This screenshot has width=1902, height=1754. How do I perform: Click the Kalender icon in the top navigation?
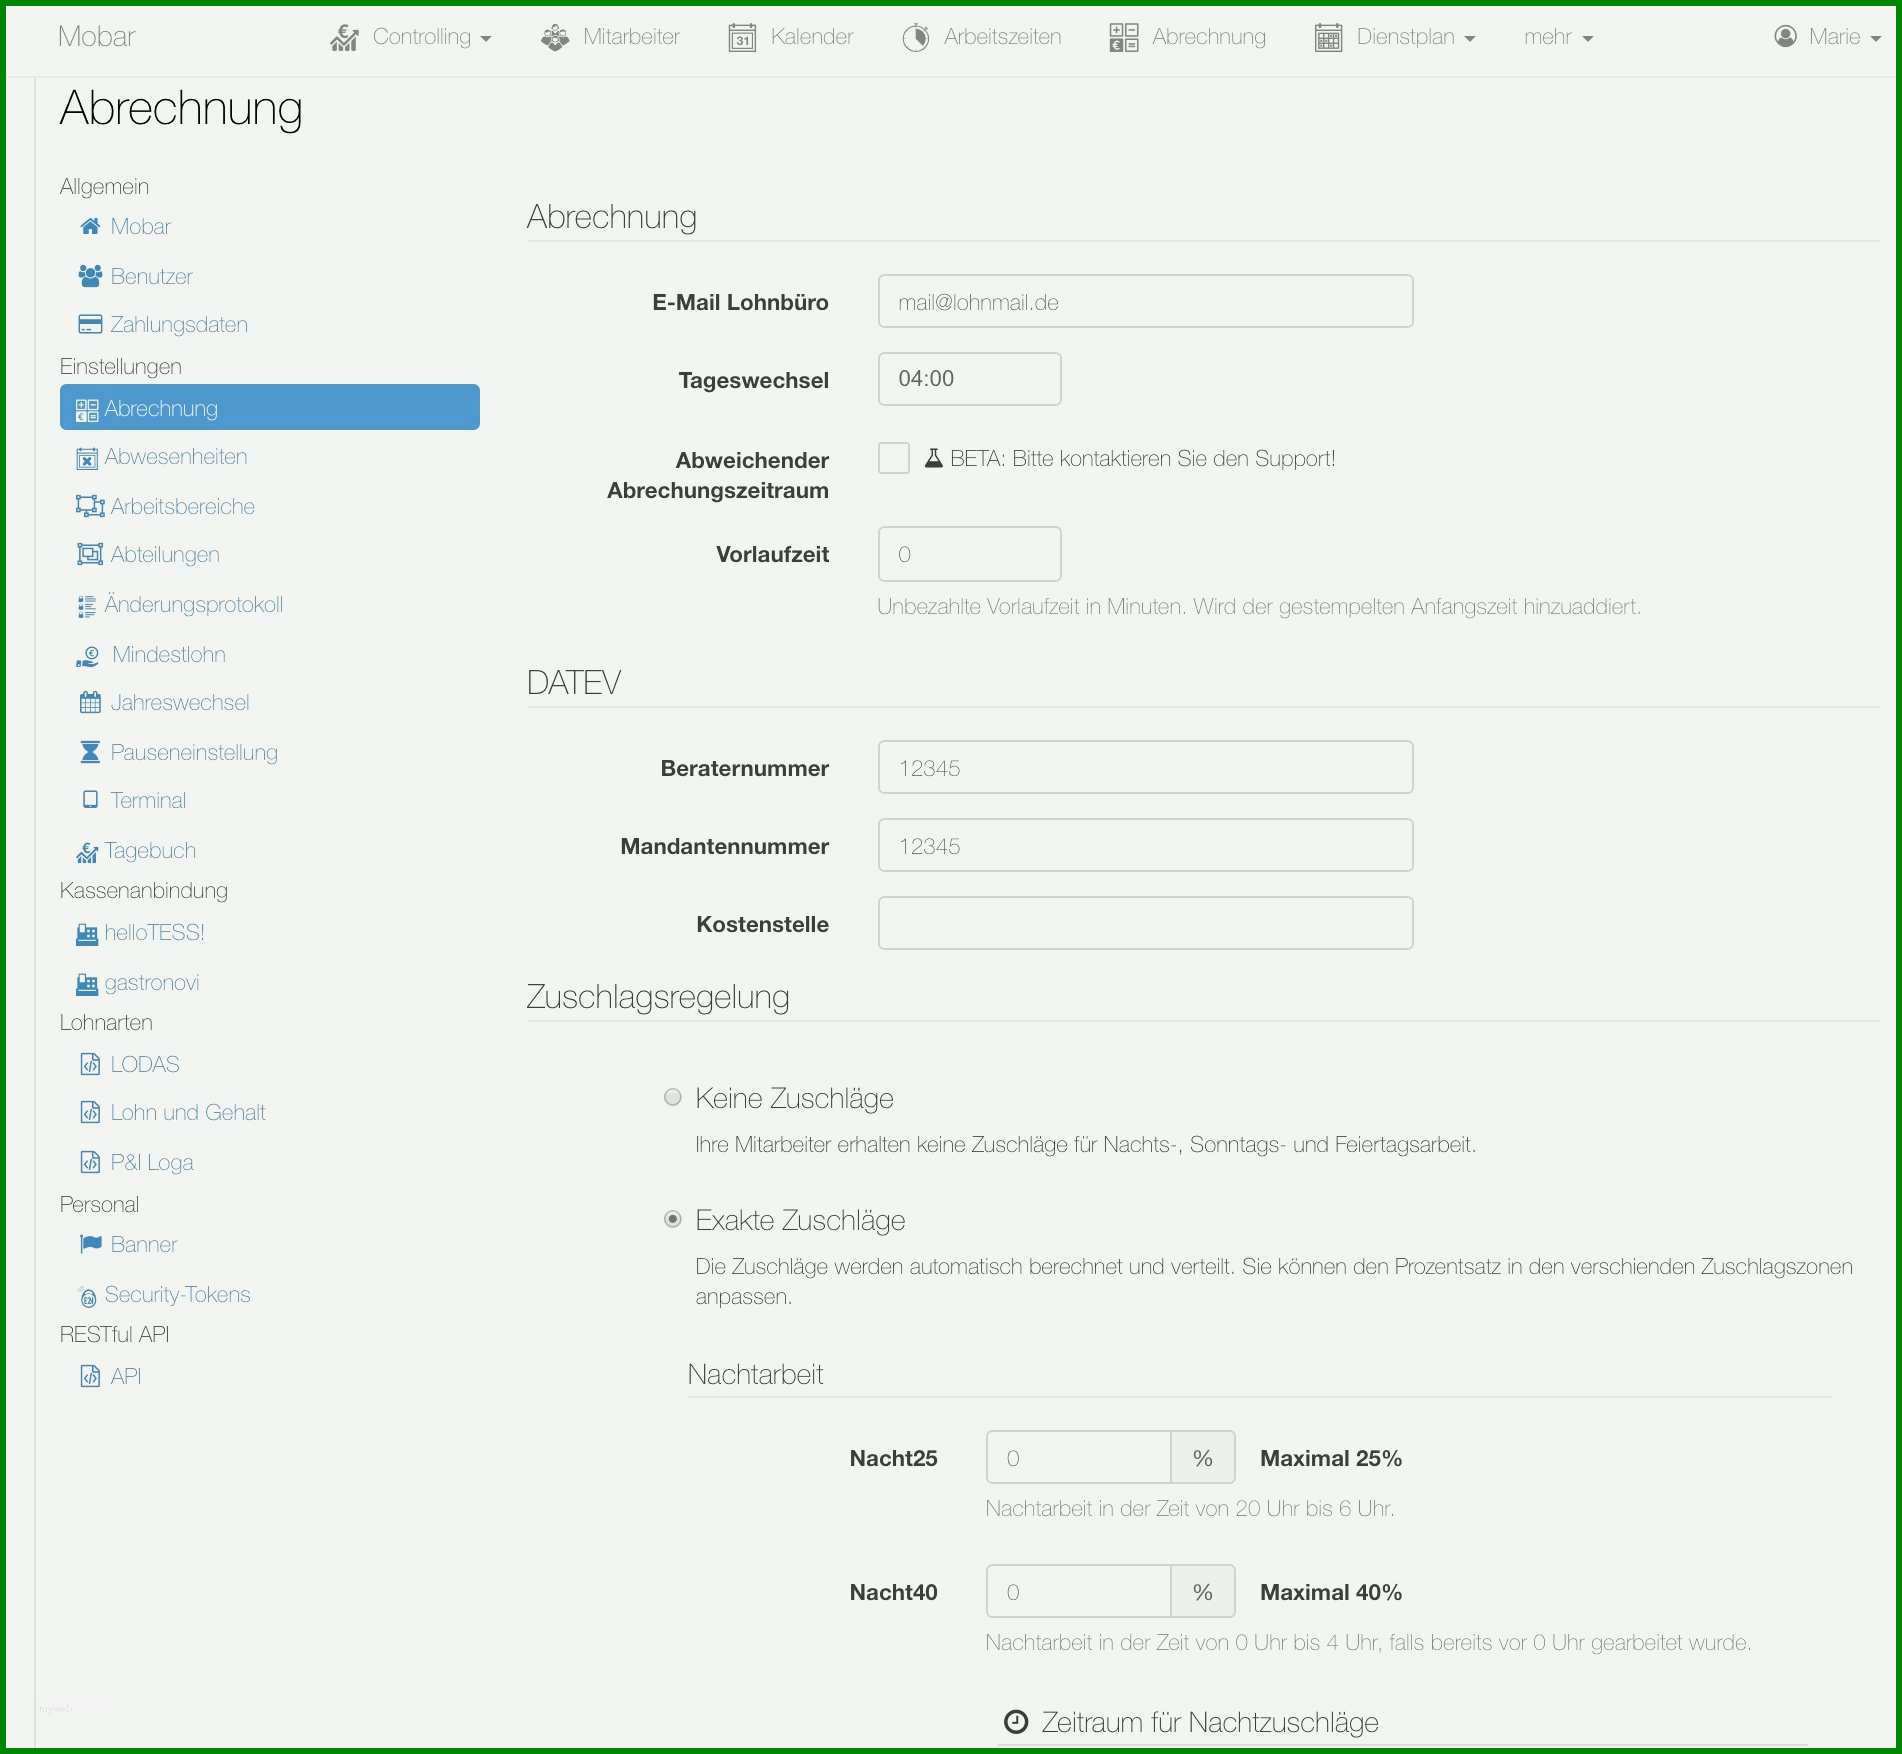tap(742, 38)
